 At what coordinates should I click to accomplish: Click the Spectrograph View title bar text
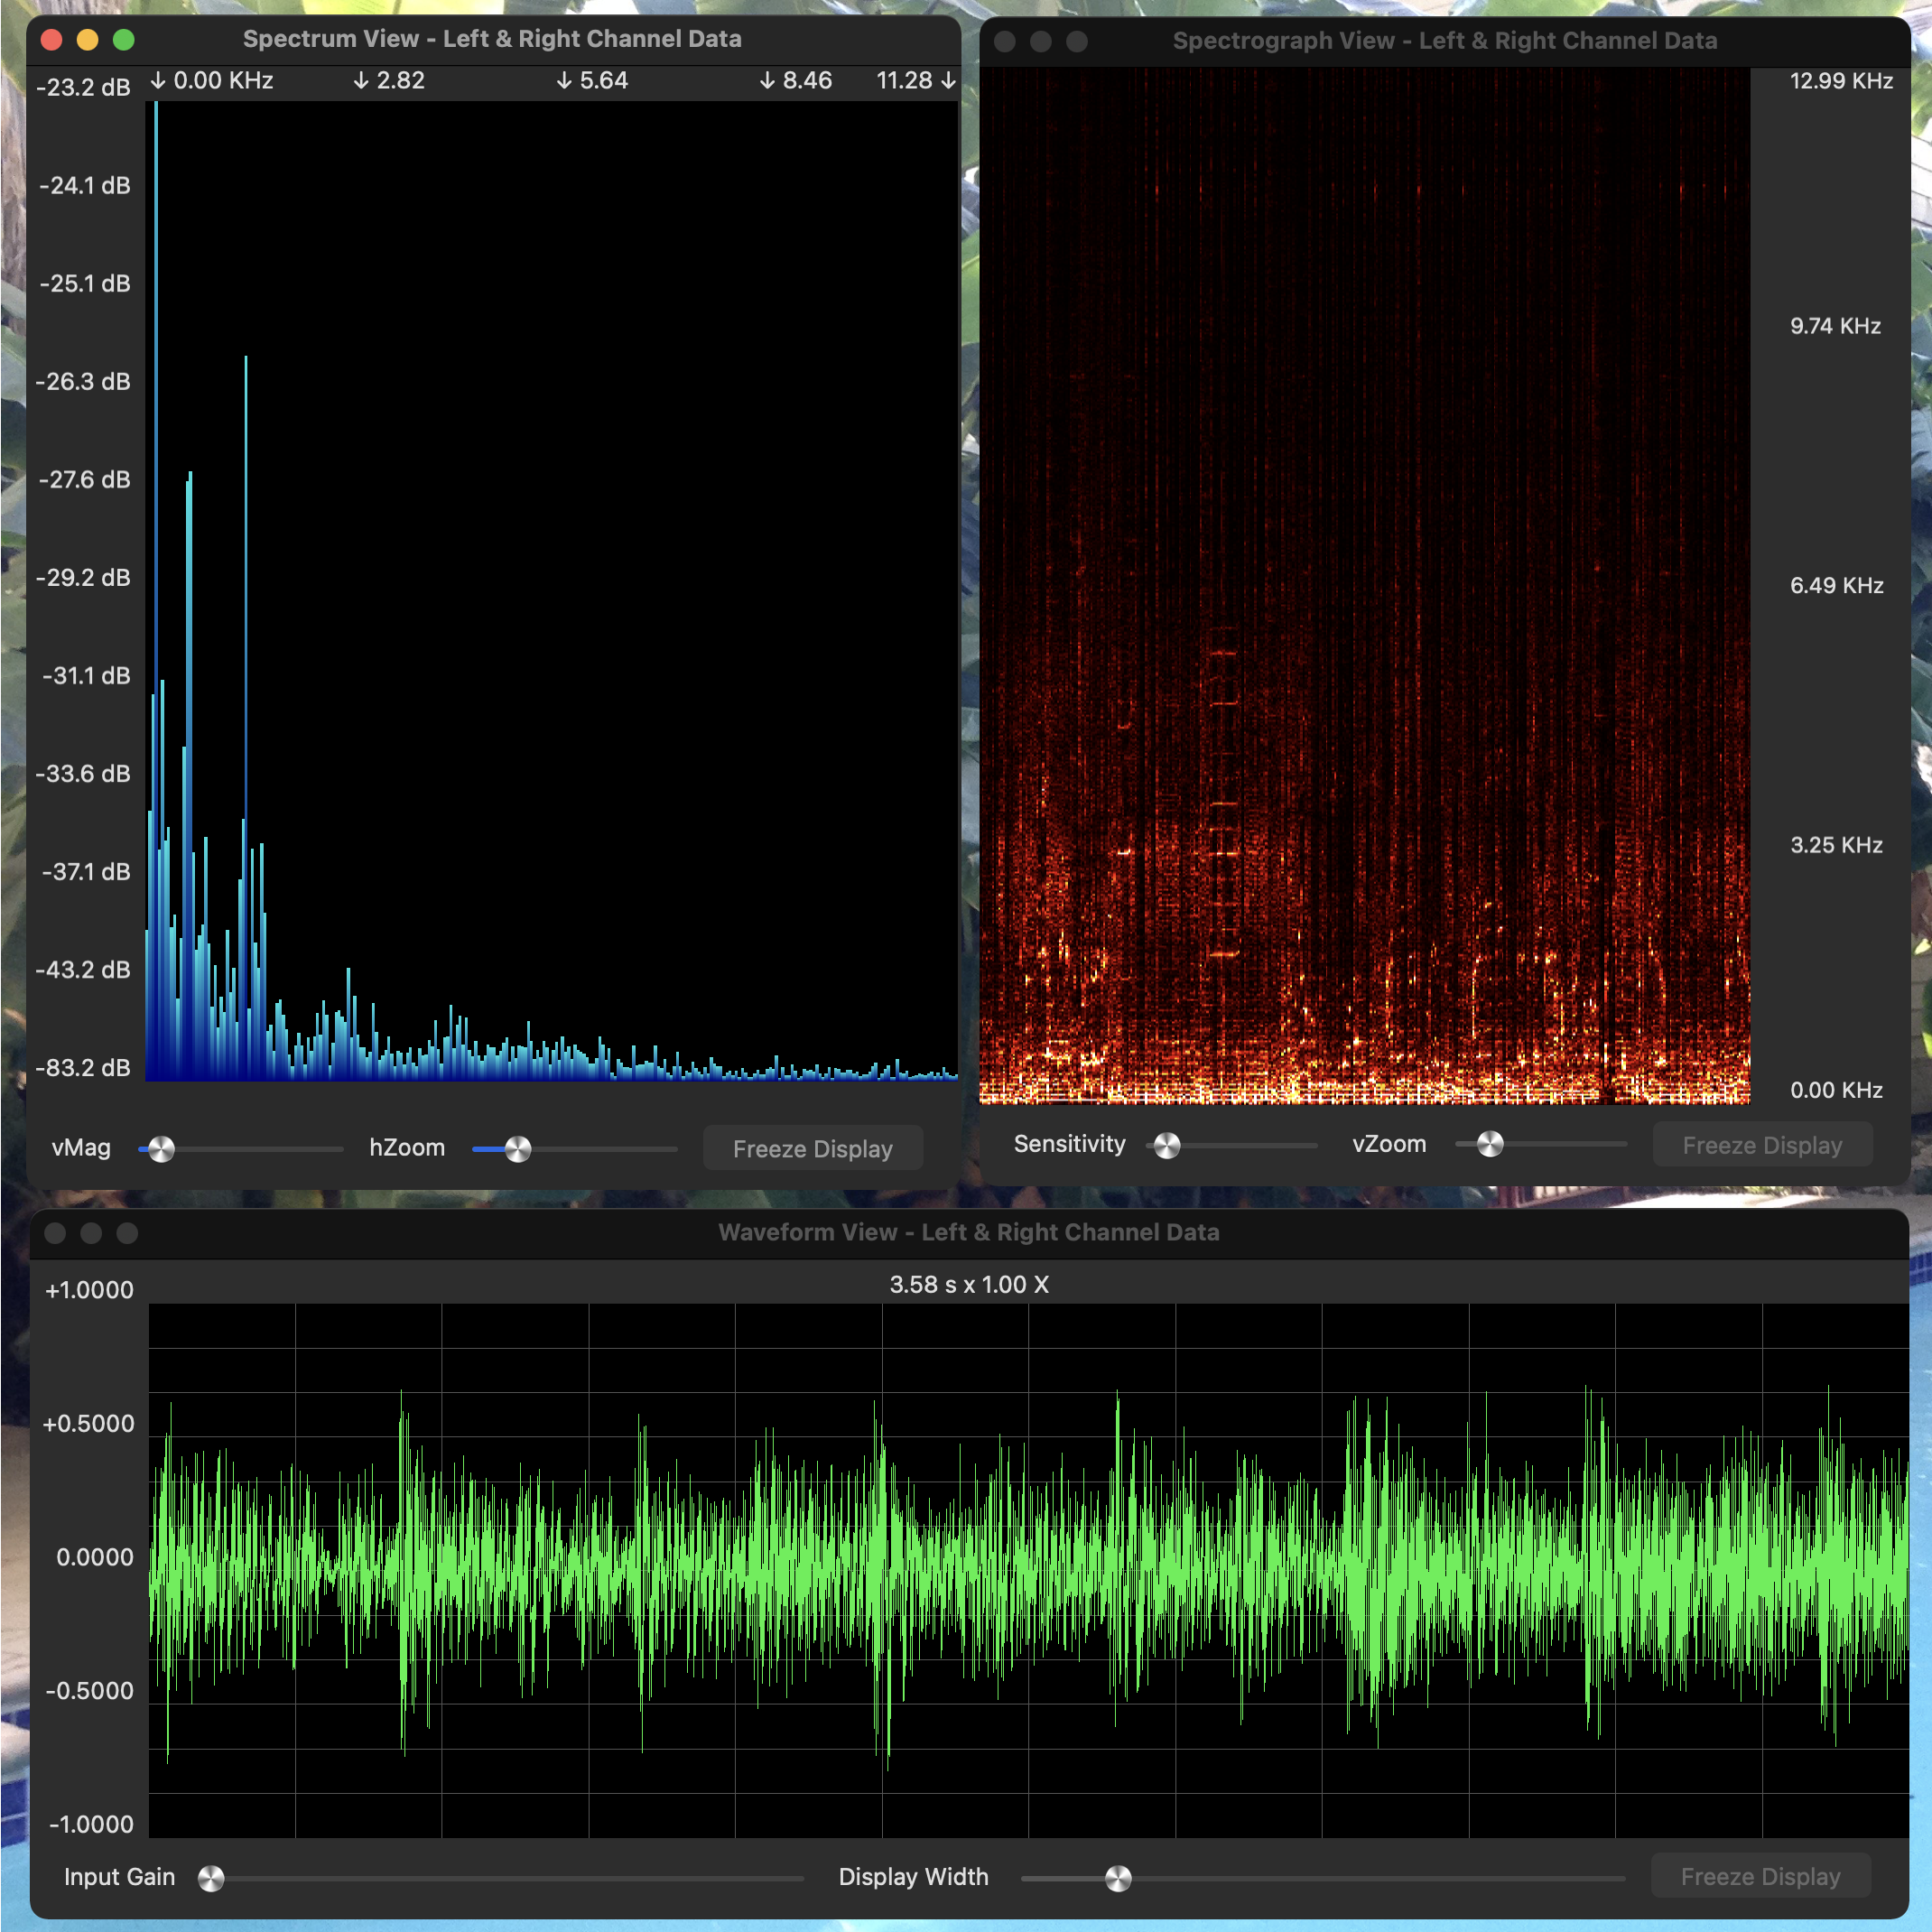pyautogui.click(x=1445, y=41)
